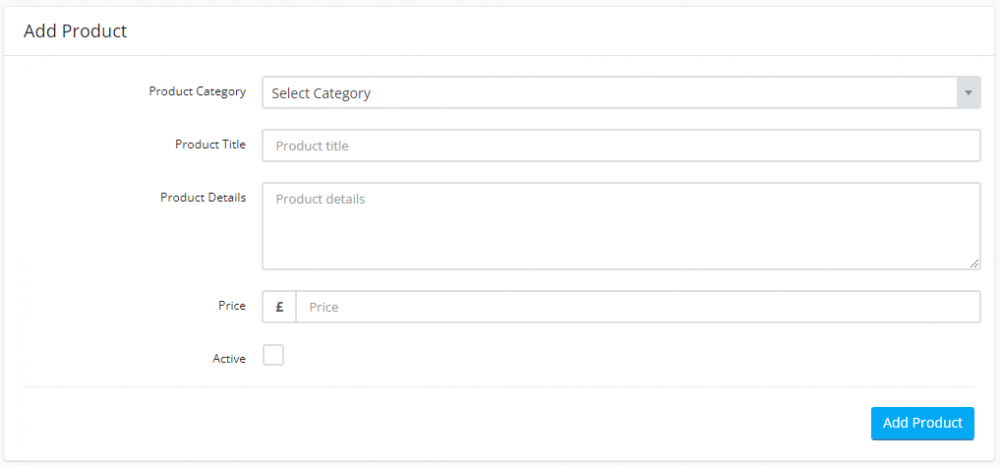Grab the Product details textarea resize handle
The width and height of the screenshot is (1000, 465).
pyautogui.click(x=974, y=264)
